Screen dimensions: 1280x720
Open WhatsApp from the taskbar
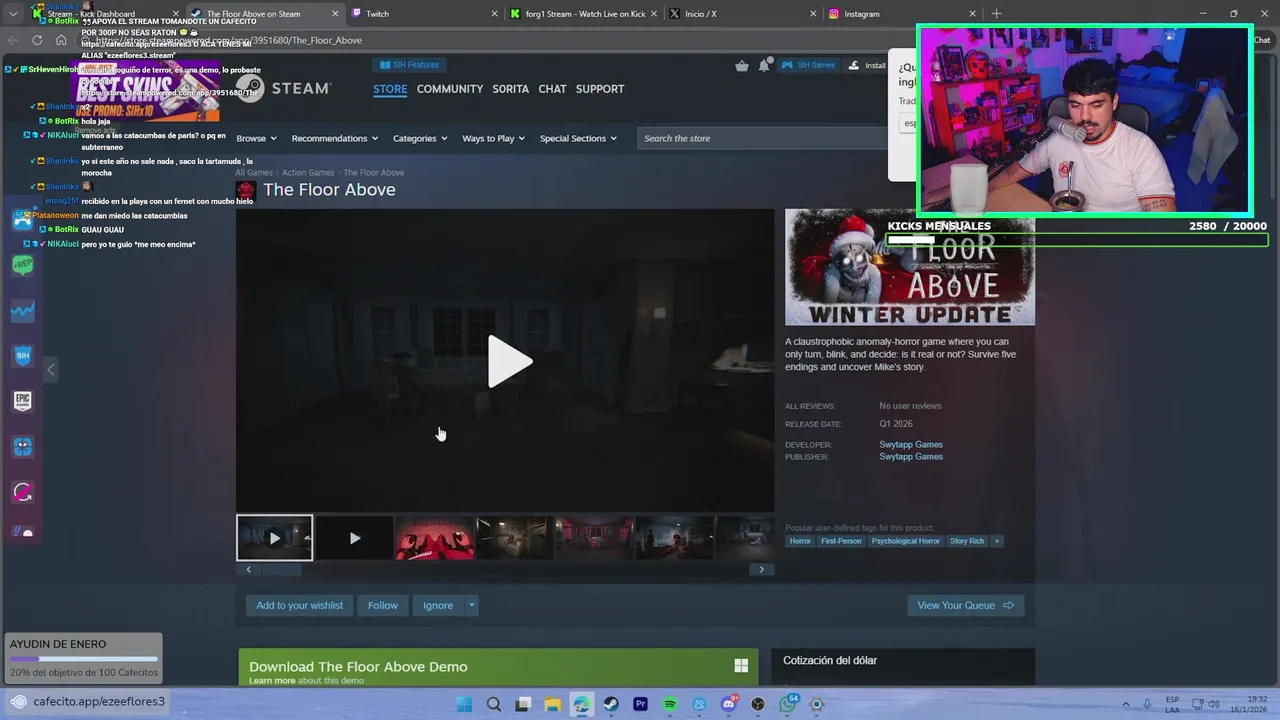[x=788, y=704]
